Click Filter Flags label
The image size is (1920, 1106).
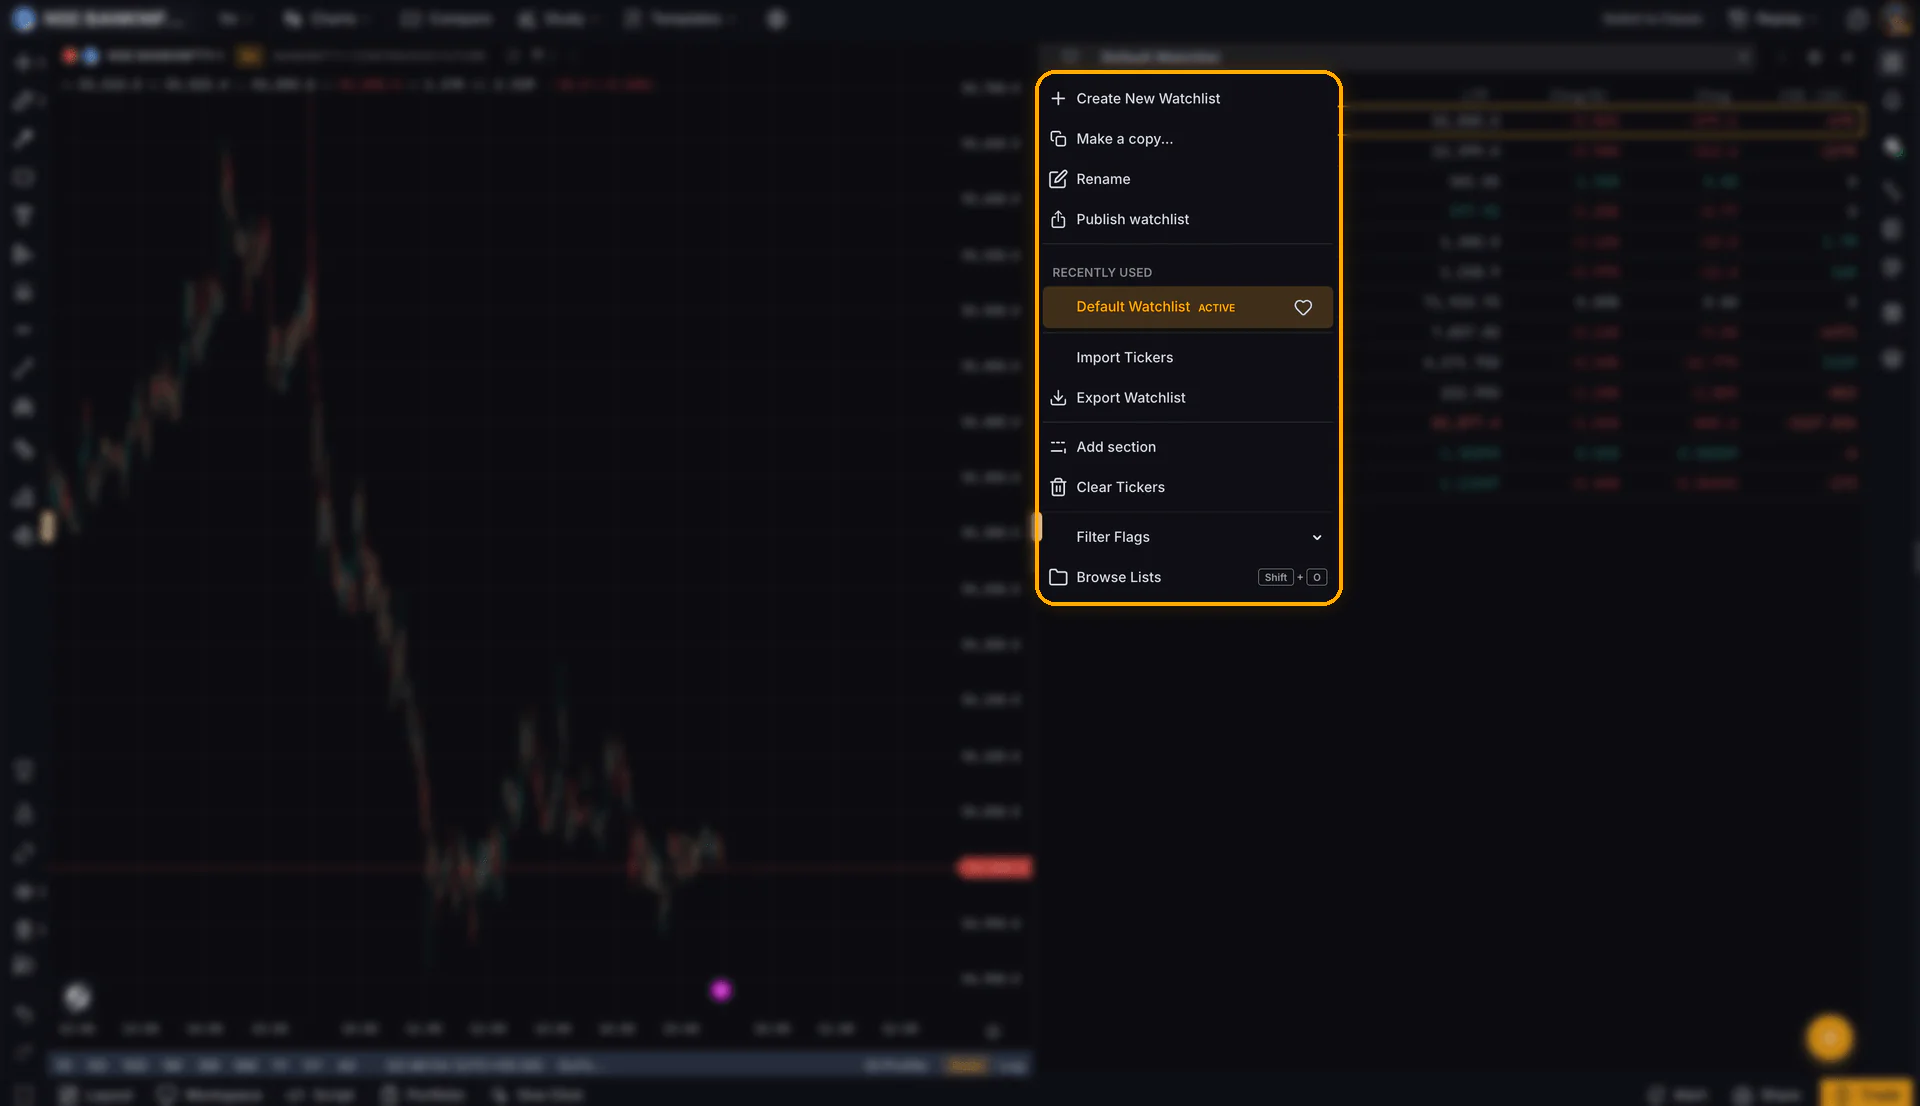click(x=1113, y=537)
